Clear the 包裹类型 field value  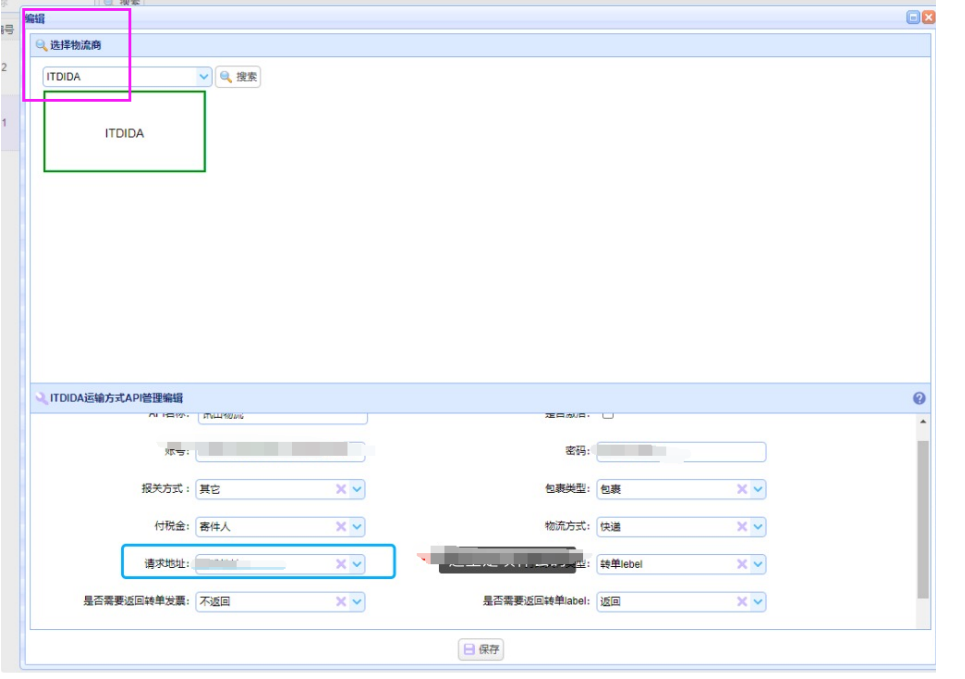(x=742, y=489)
